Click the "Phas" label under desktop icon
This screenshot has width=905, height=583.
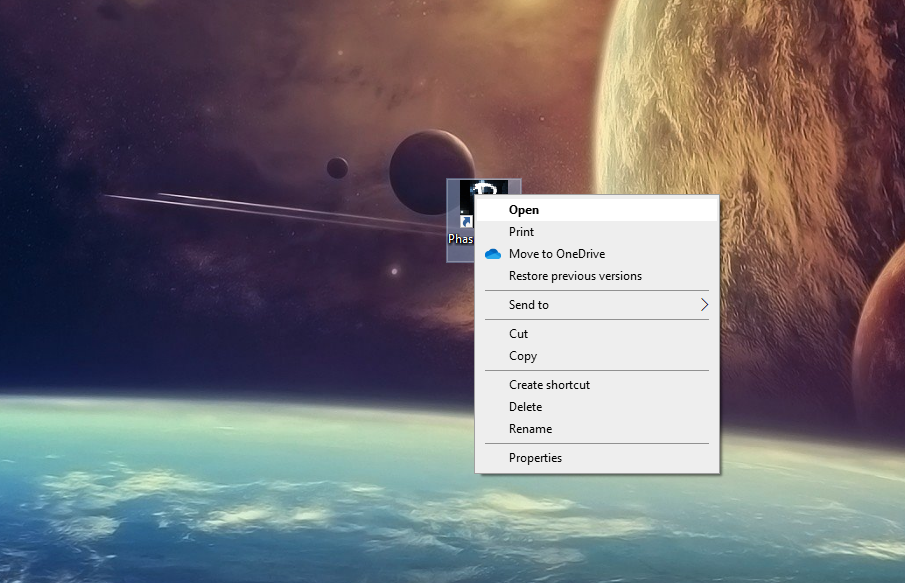pyautogui.click(x=460, y=240)
